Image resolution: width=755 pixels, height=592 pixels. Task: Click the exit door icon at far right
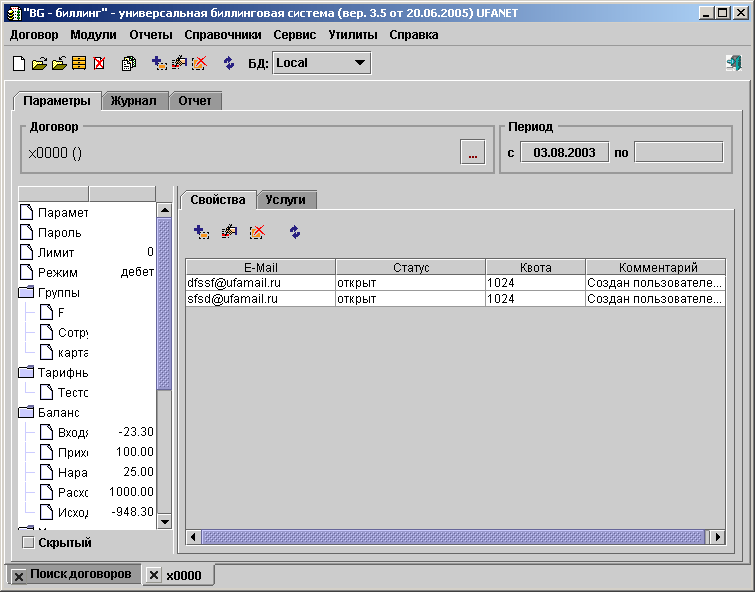(733, 63)
